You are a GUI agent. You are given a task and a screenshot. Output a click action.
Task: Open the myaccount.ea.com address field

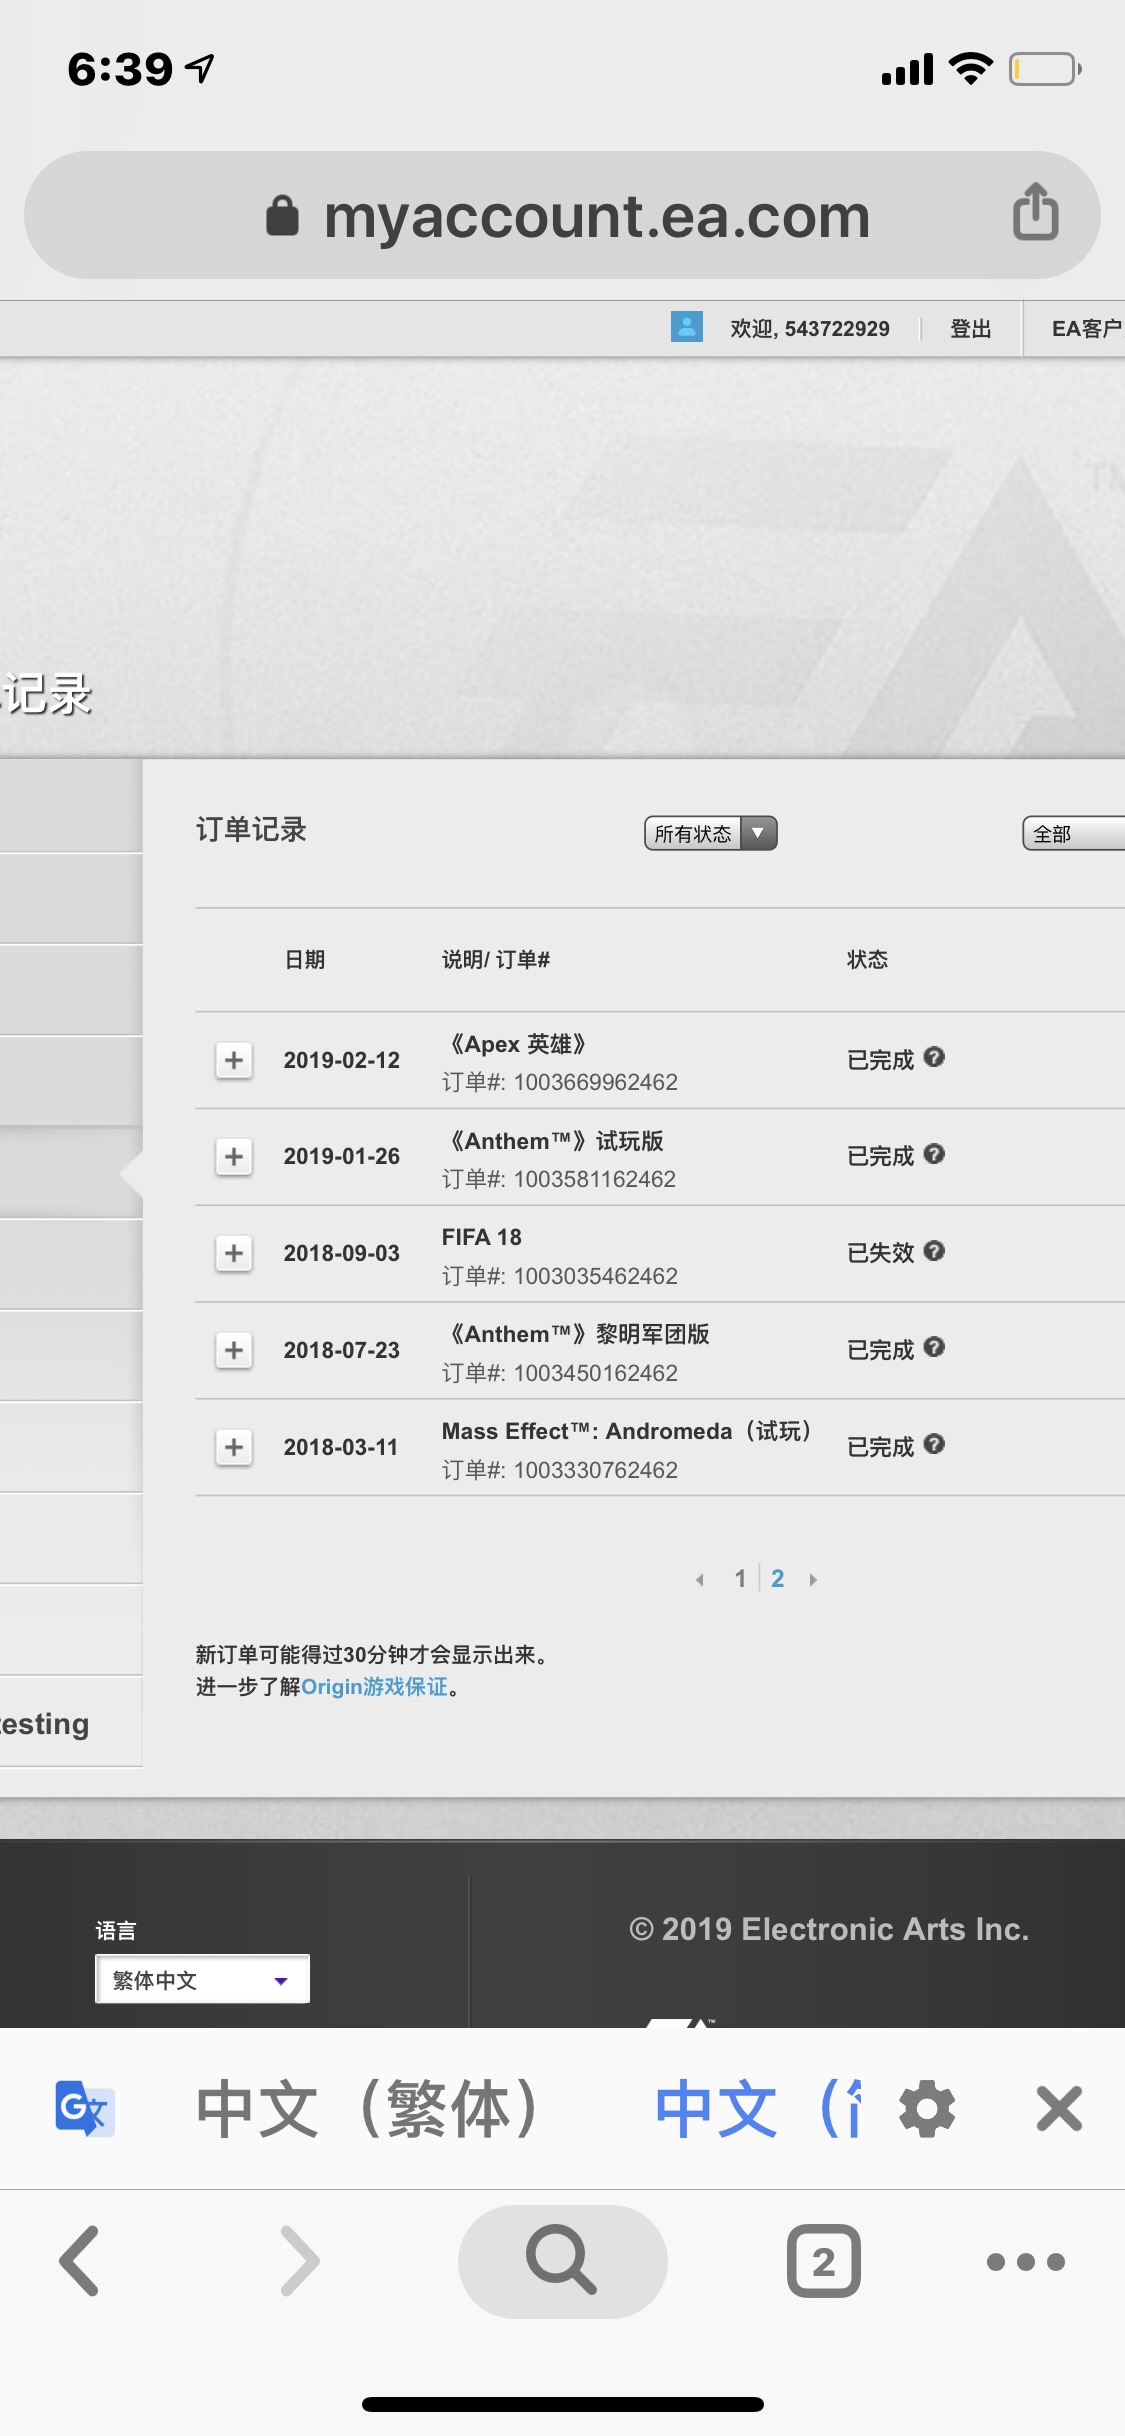562,215
